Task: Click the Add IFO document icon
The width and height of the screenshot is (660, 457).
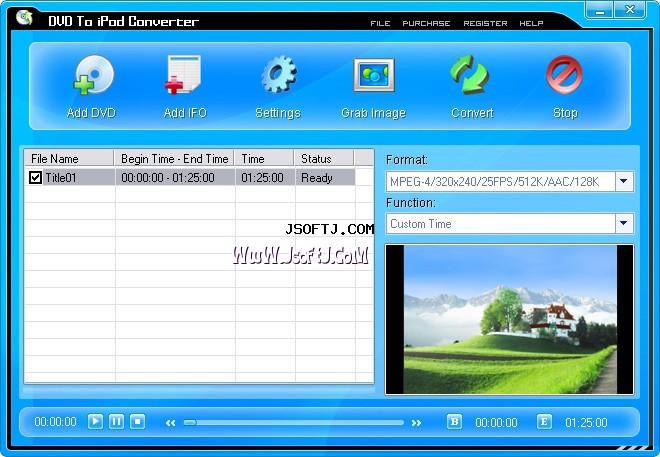Action: tap(183, 74)
